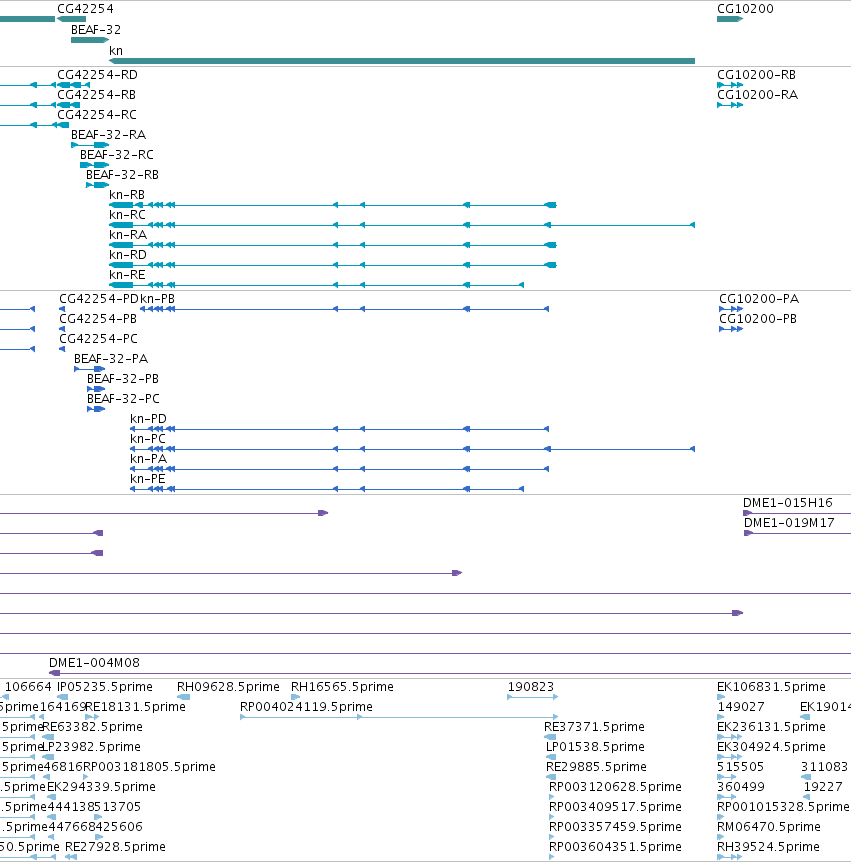The height and width of the screenshot is (862, 851).
Task: Click the BEAF-32-RC transcript label
Action: 117,154
